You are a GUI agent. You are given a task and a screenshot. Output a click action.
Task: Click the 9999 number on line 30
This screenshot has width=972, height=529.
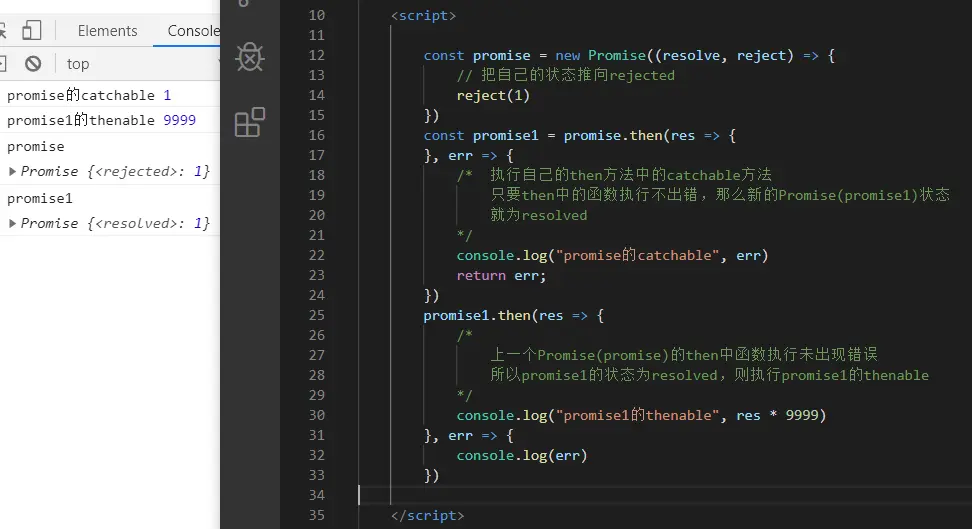(802, 415)
